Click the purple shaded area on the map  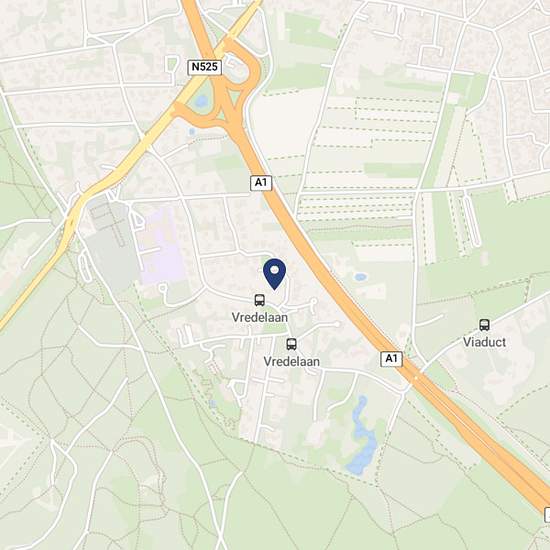click(x=161, y=246)
